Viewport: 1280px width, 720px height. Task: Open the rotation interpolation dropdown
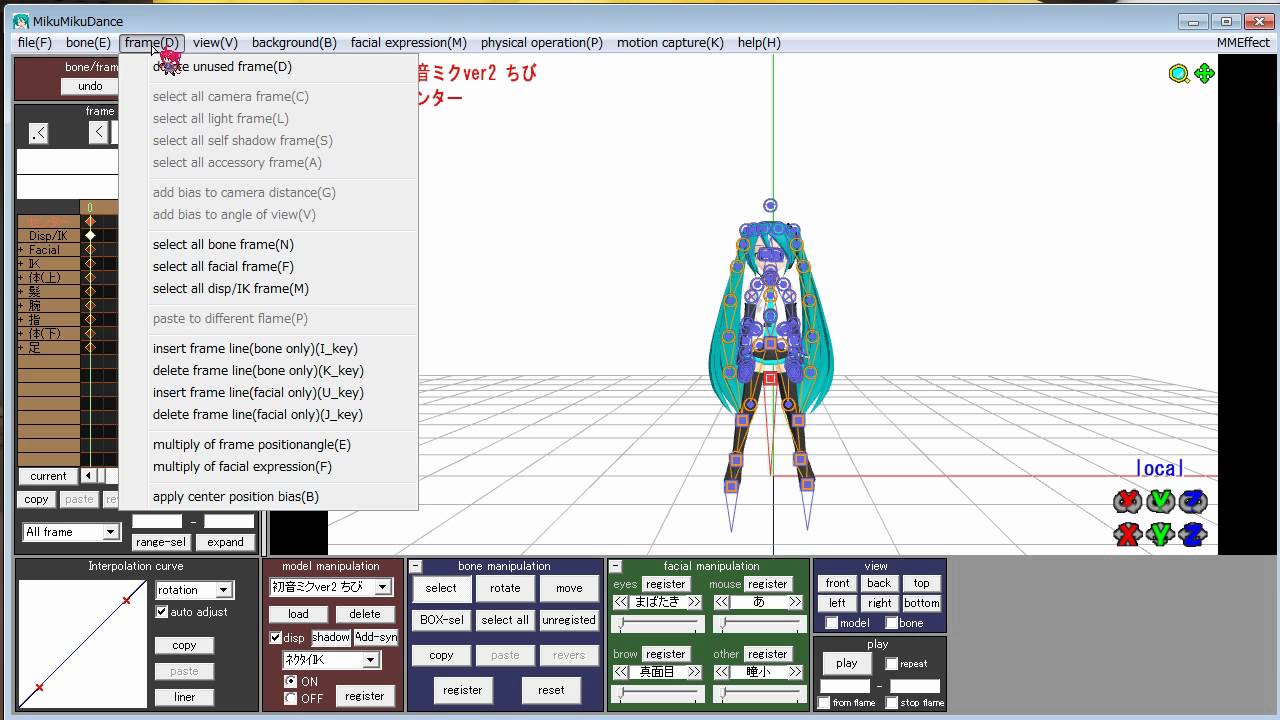click(224, 590)
